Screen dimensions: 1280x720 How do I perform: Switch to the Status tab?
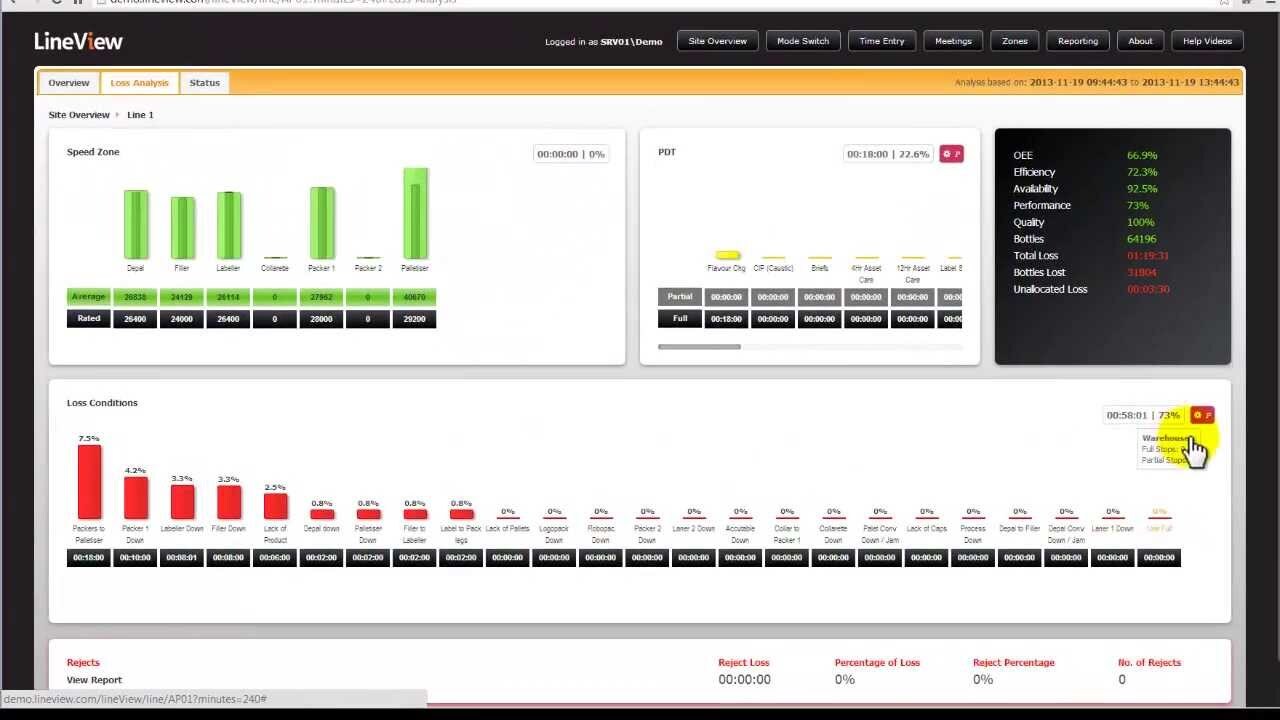click(204, 82)
